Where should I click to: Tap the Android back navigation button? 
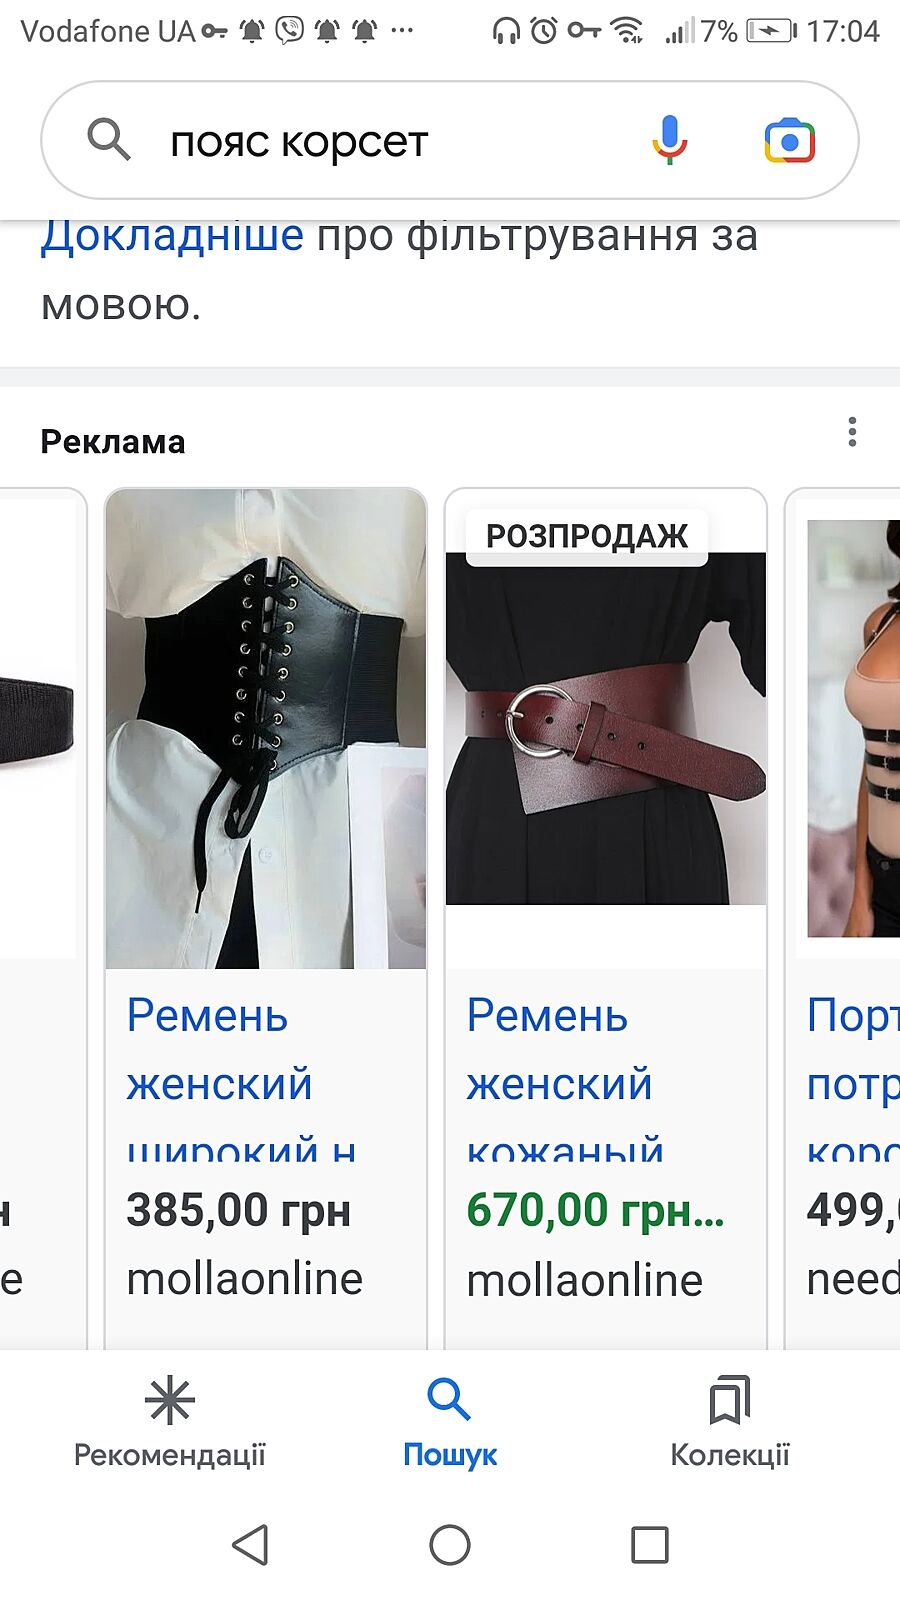[x=250, y=1545]
